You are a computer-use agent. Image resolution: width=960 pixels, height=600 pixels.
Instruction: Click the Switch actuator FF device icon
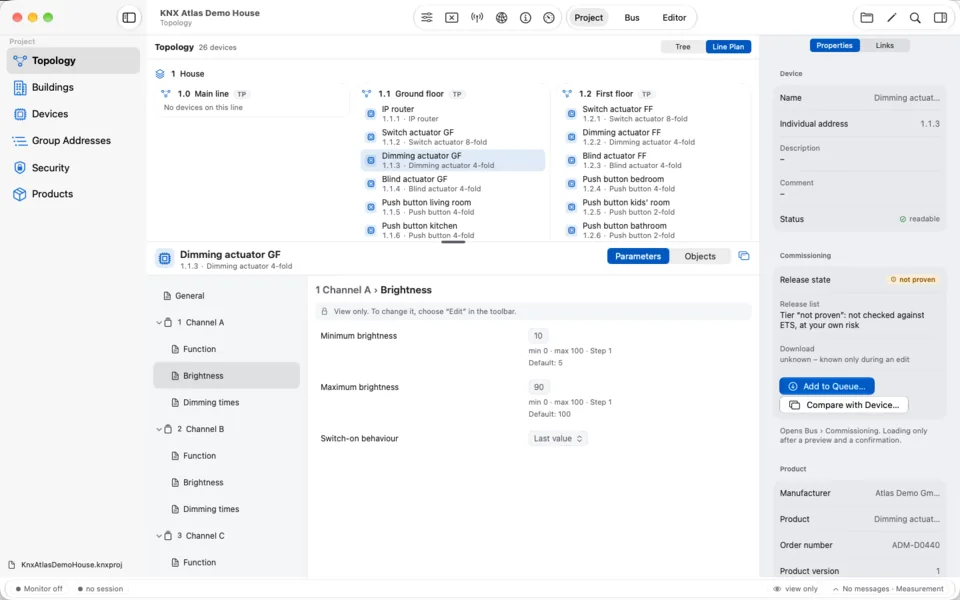pyautogui.click(x=571, y=114)
